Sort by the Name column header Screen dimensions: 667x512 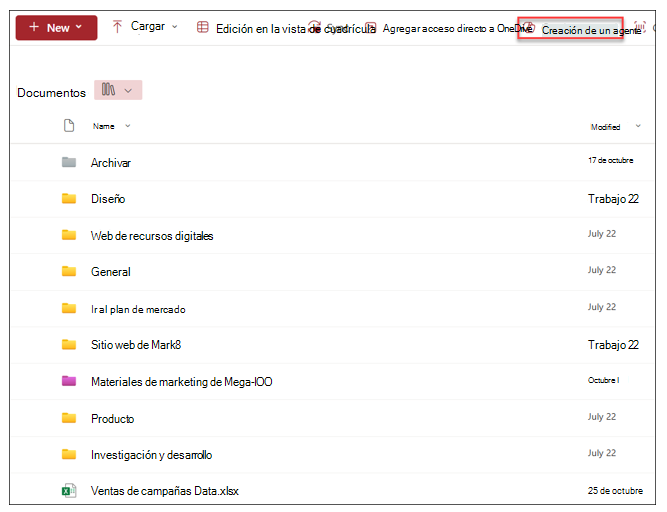104,126
